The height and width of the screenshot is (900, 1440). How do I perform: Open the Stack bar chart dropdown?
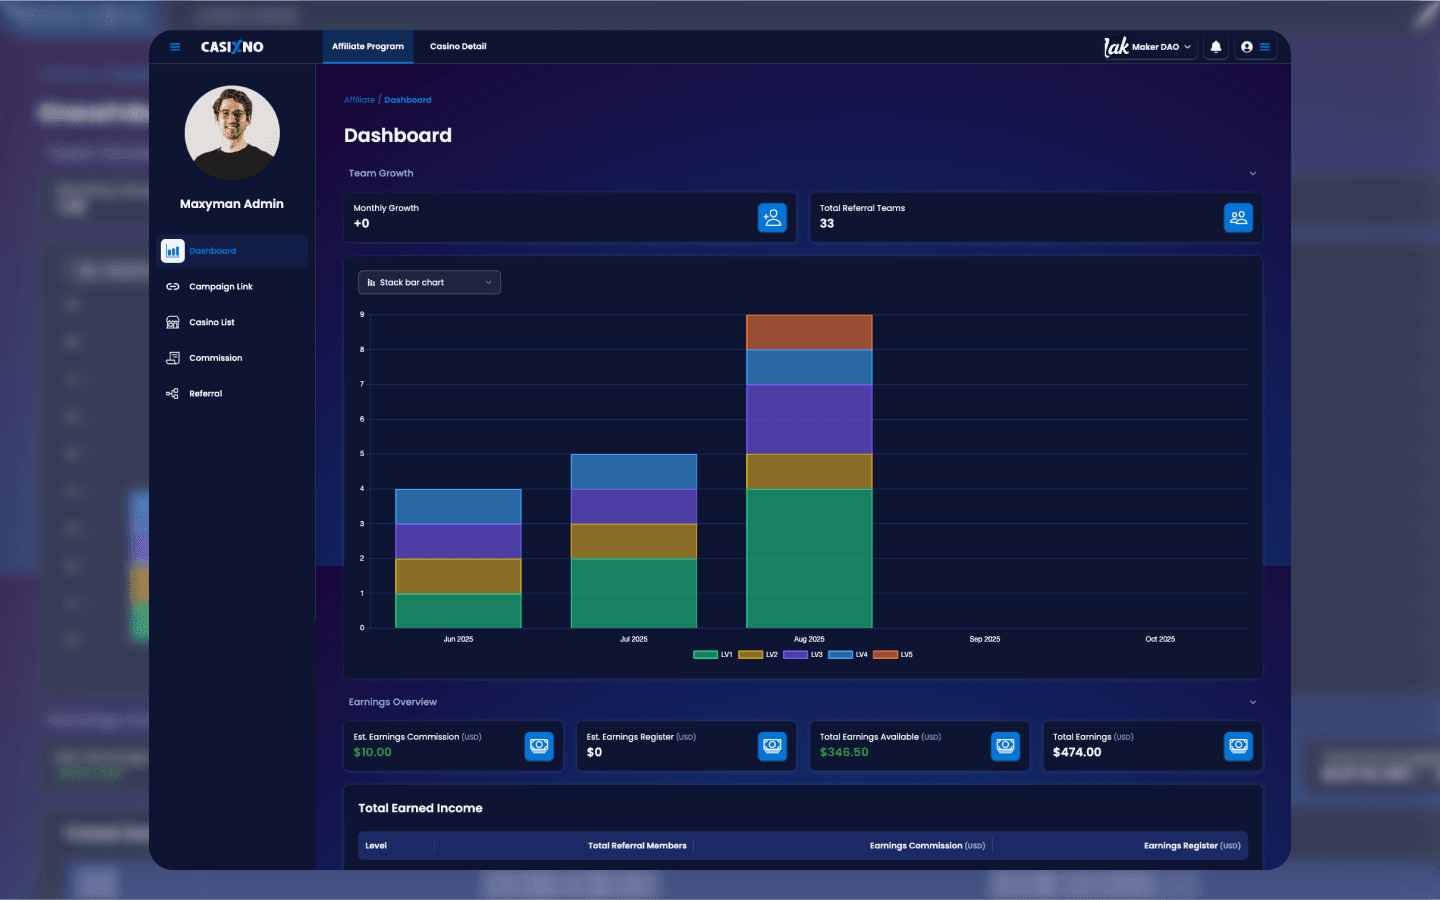pyautogui.click(x=429, y=282)
